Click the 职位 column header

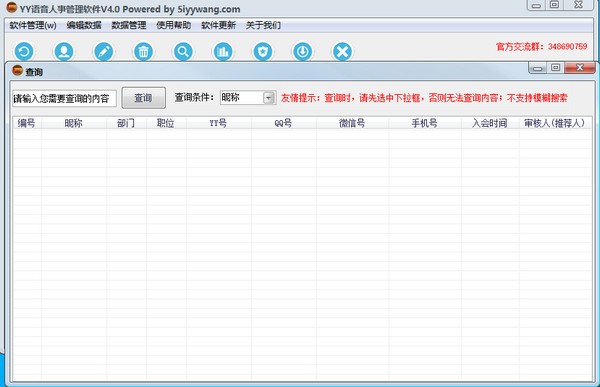(166, 123)
